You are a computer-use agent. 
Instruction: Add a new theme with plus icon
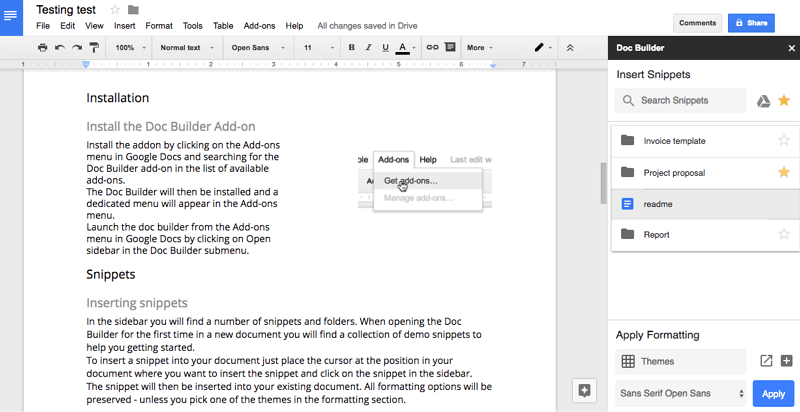(x=786, y=361)
